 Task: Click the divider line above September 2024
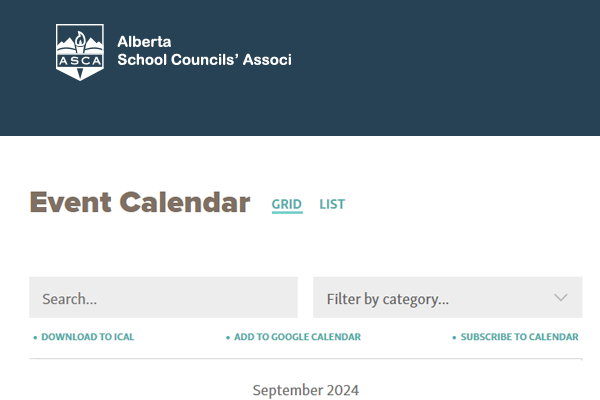click(305, 358)
